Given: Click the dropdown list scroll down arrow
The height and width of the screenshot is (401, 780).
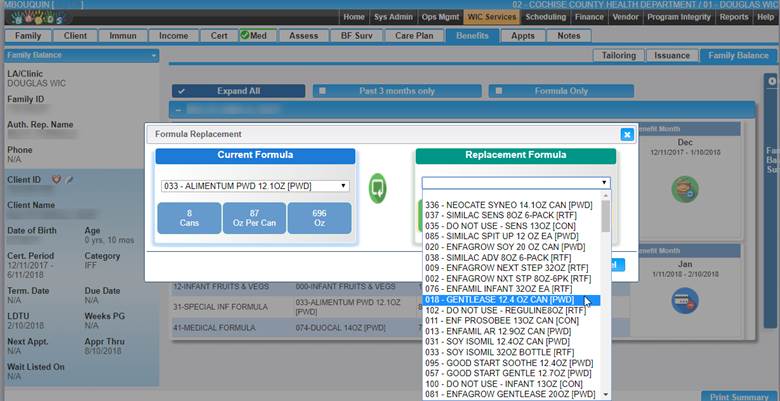Looking at the screenshot, I should pyautogui.click(x=605, y=395).
